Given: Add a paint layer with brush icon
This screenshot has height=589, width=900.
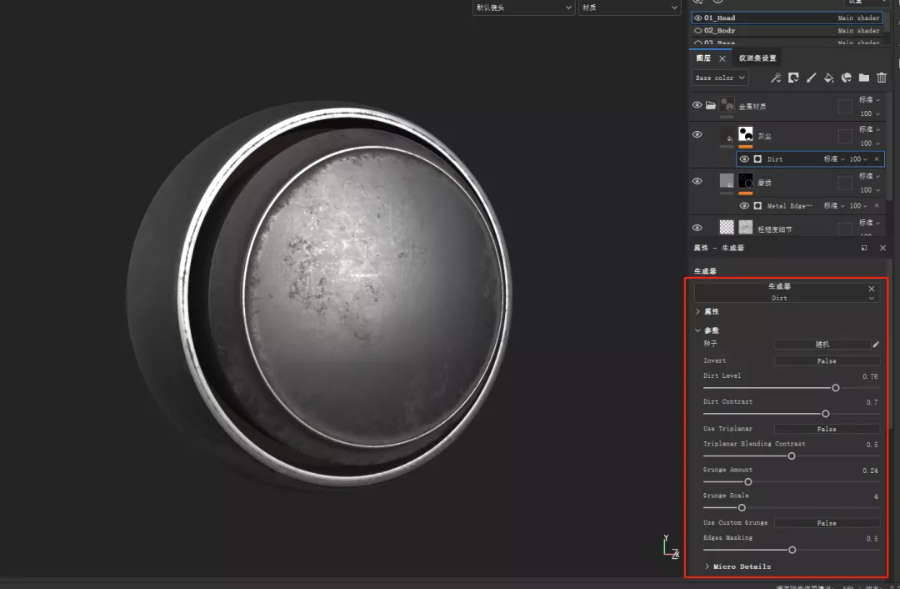Looking at the screenshot, I should pyautogui.click(x=811, y=78).
